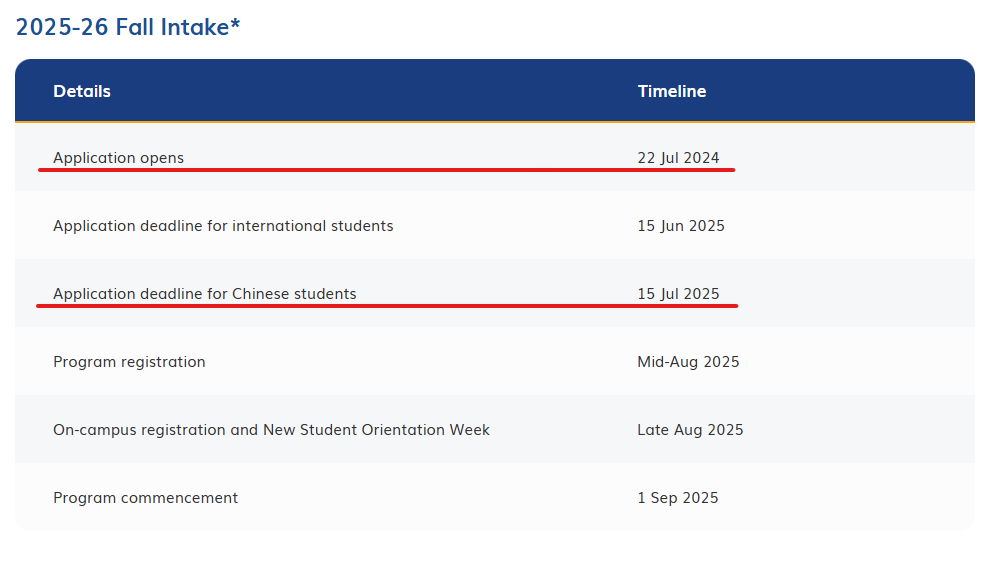Select On-campus registration and Orientation Week text
987x566 pixels.
pos(271,429)
